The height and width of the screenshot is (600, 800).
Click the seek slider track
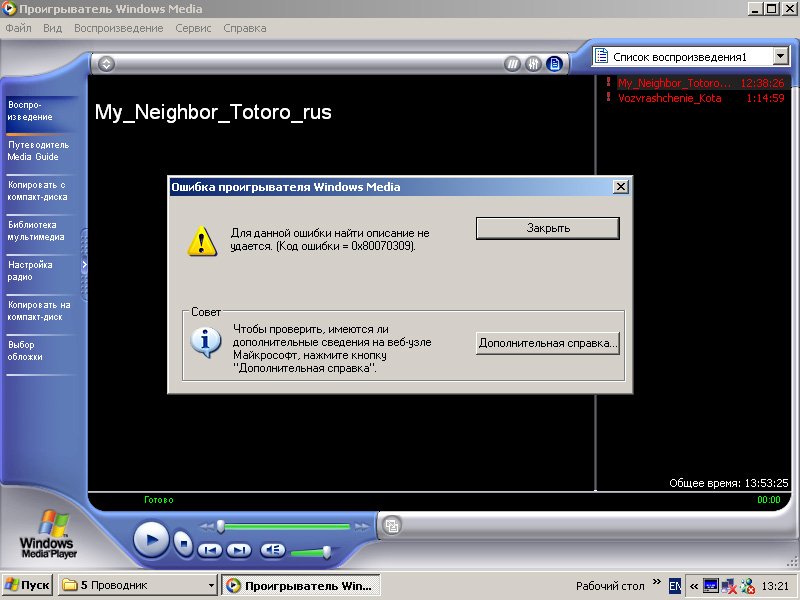pyautogui.click(x=285, y=526)
